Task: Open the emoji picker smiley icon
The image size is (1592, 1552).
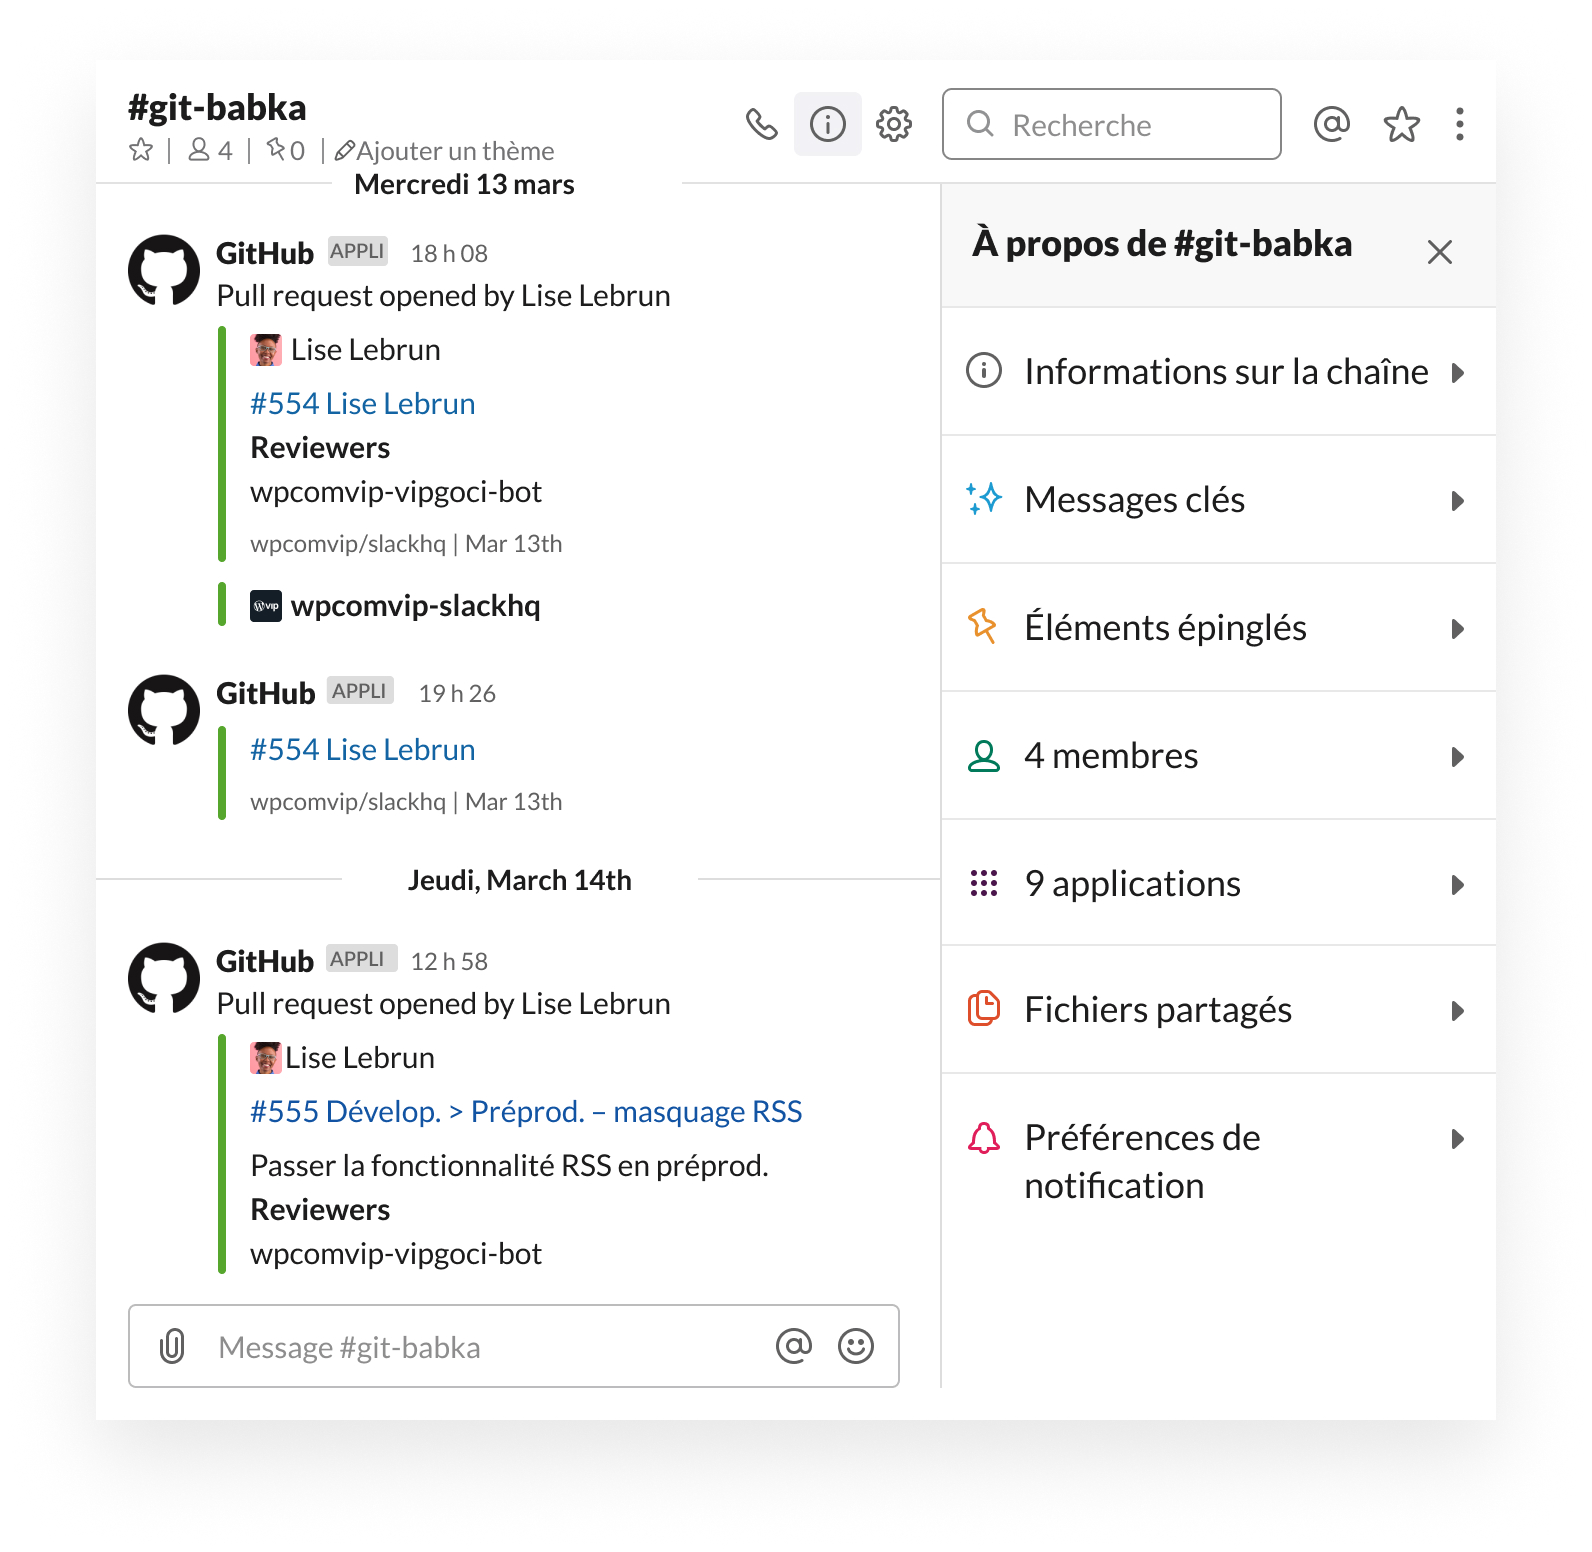Action: (x=856, y=1346)
